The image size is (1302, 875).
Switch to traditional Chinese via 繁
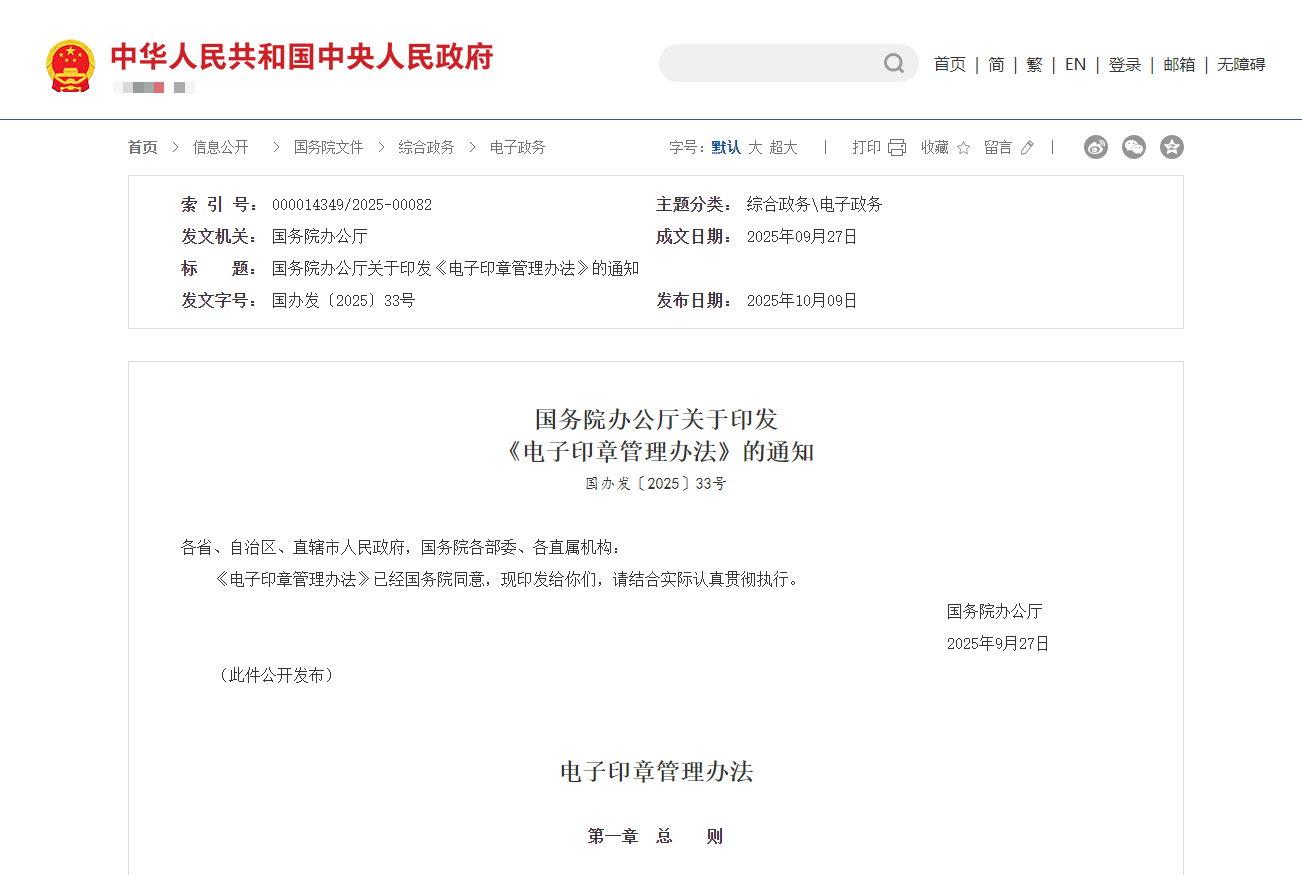pyautogui.click(x=1034, y=64)
